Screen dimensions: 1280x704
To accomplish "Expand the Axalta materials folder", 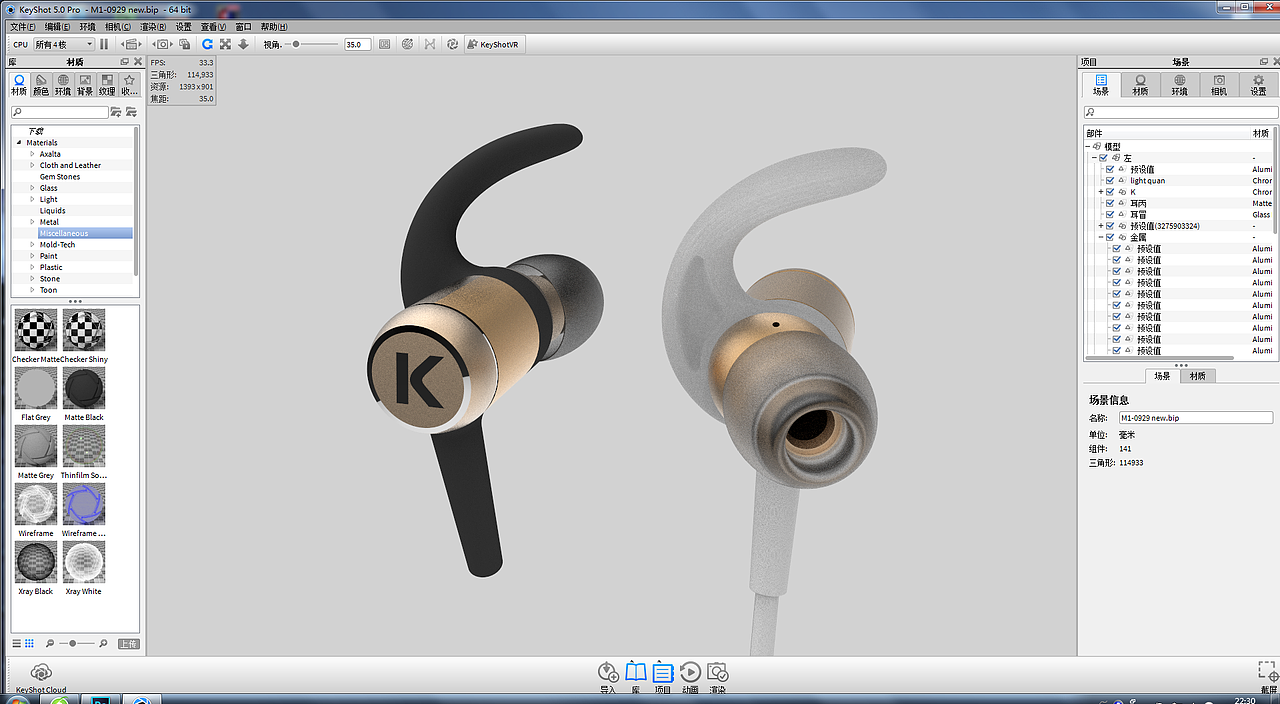I will coord(32,154).
